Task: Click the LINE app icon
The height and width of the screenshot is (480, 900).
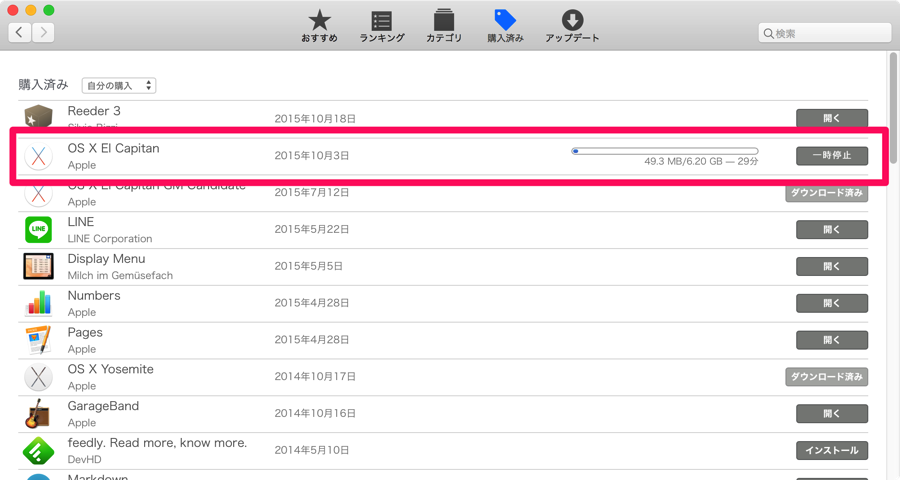Action: (38, 230)
